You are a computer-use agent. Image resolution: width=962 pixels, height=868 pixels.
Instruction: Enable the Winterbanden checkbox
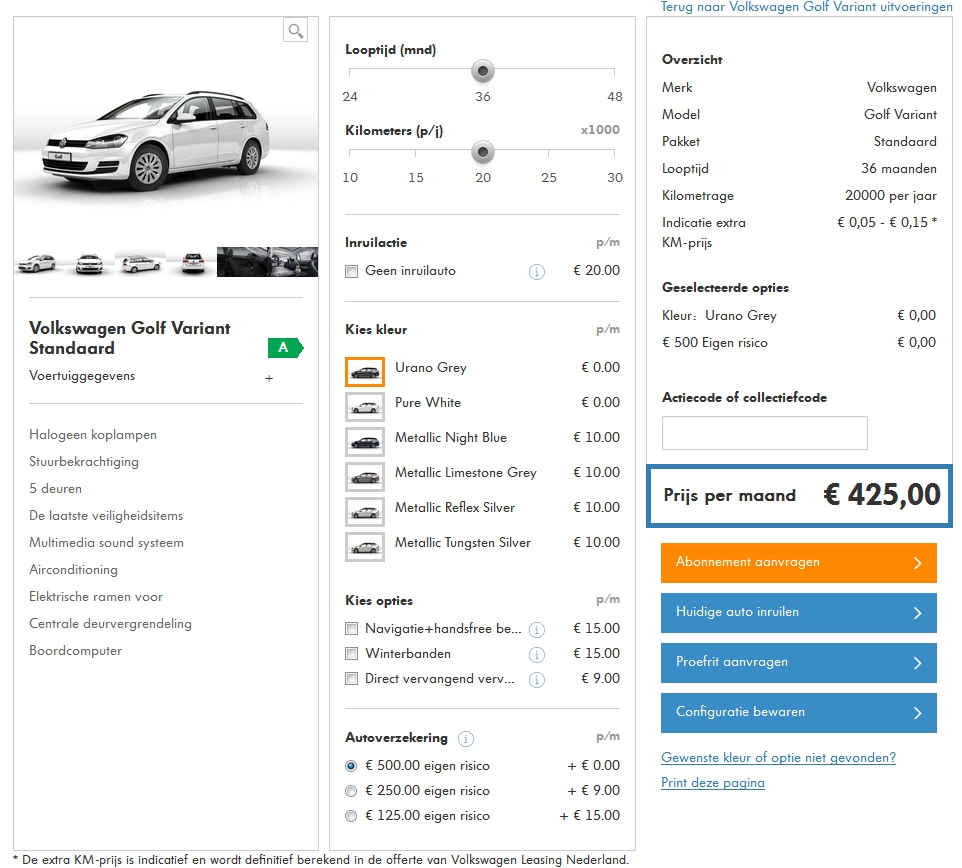[x=352, y=653]
